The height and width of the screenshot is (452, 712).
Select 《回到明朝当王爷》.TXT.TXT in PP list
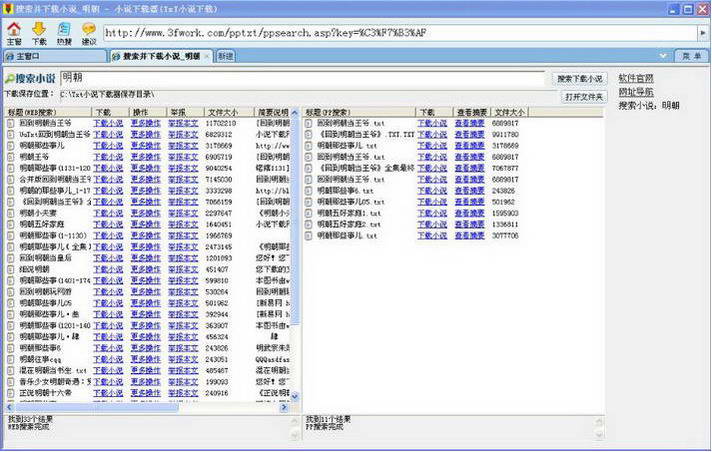[x=366, y=134]
